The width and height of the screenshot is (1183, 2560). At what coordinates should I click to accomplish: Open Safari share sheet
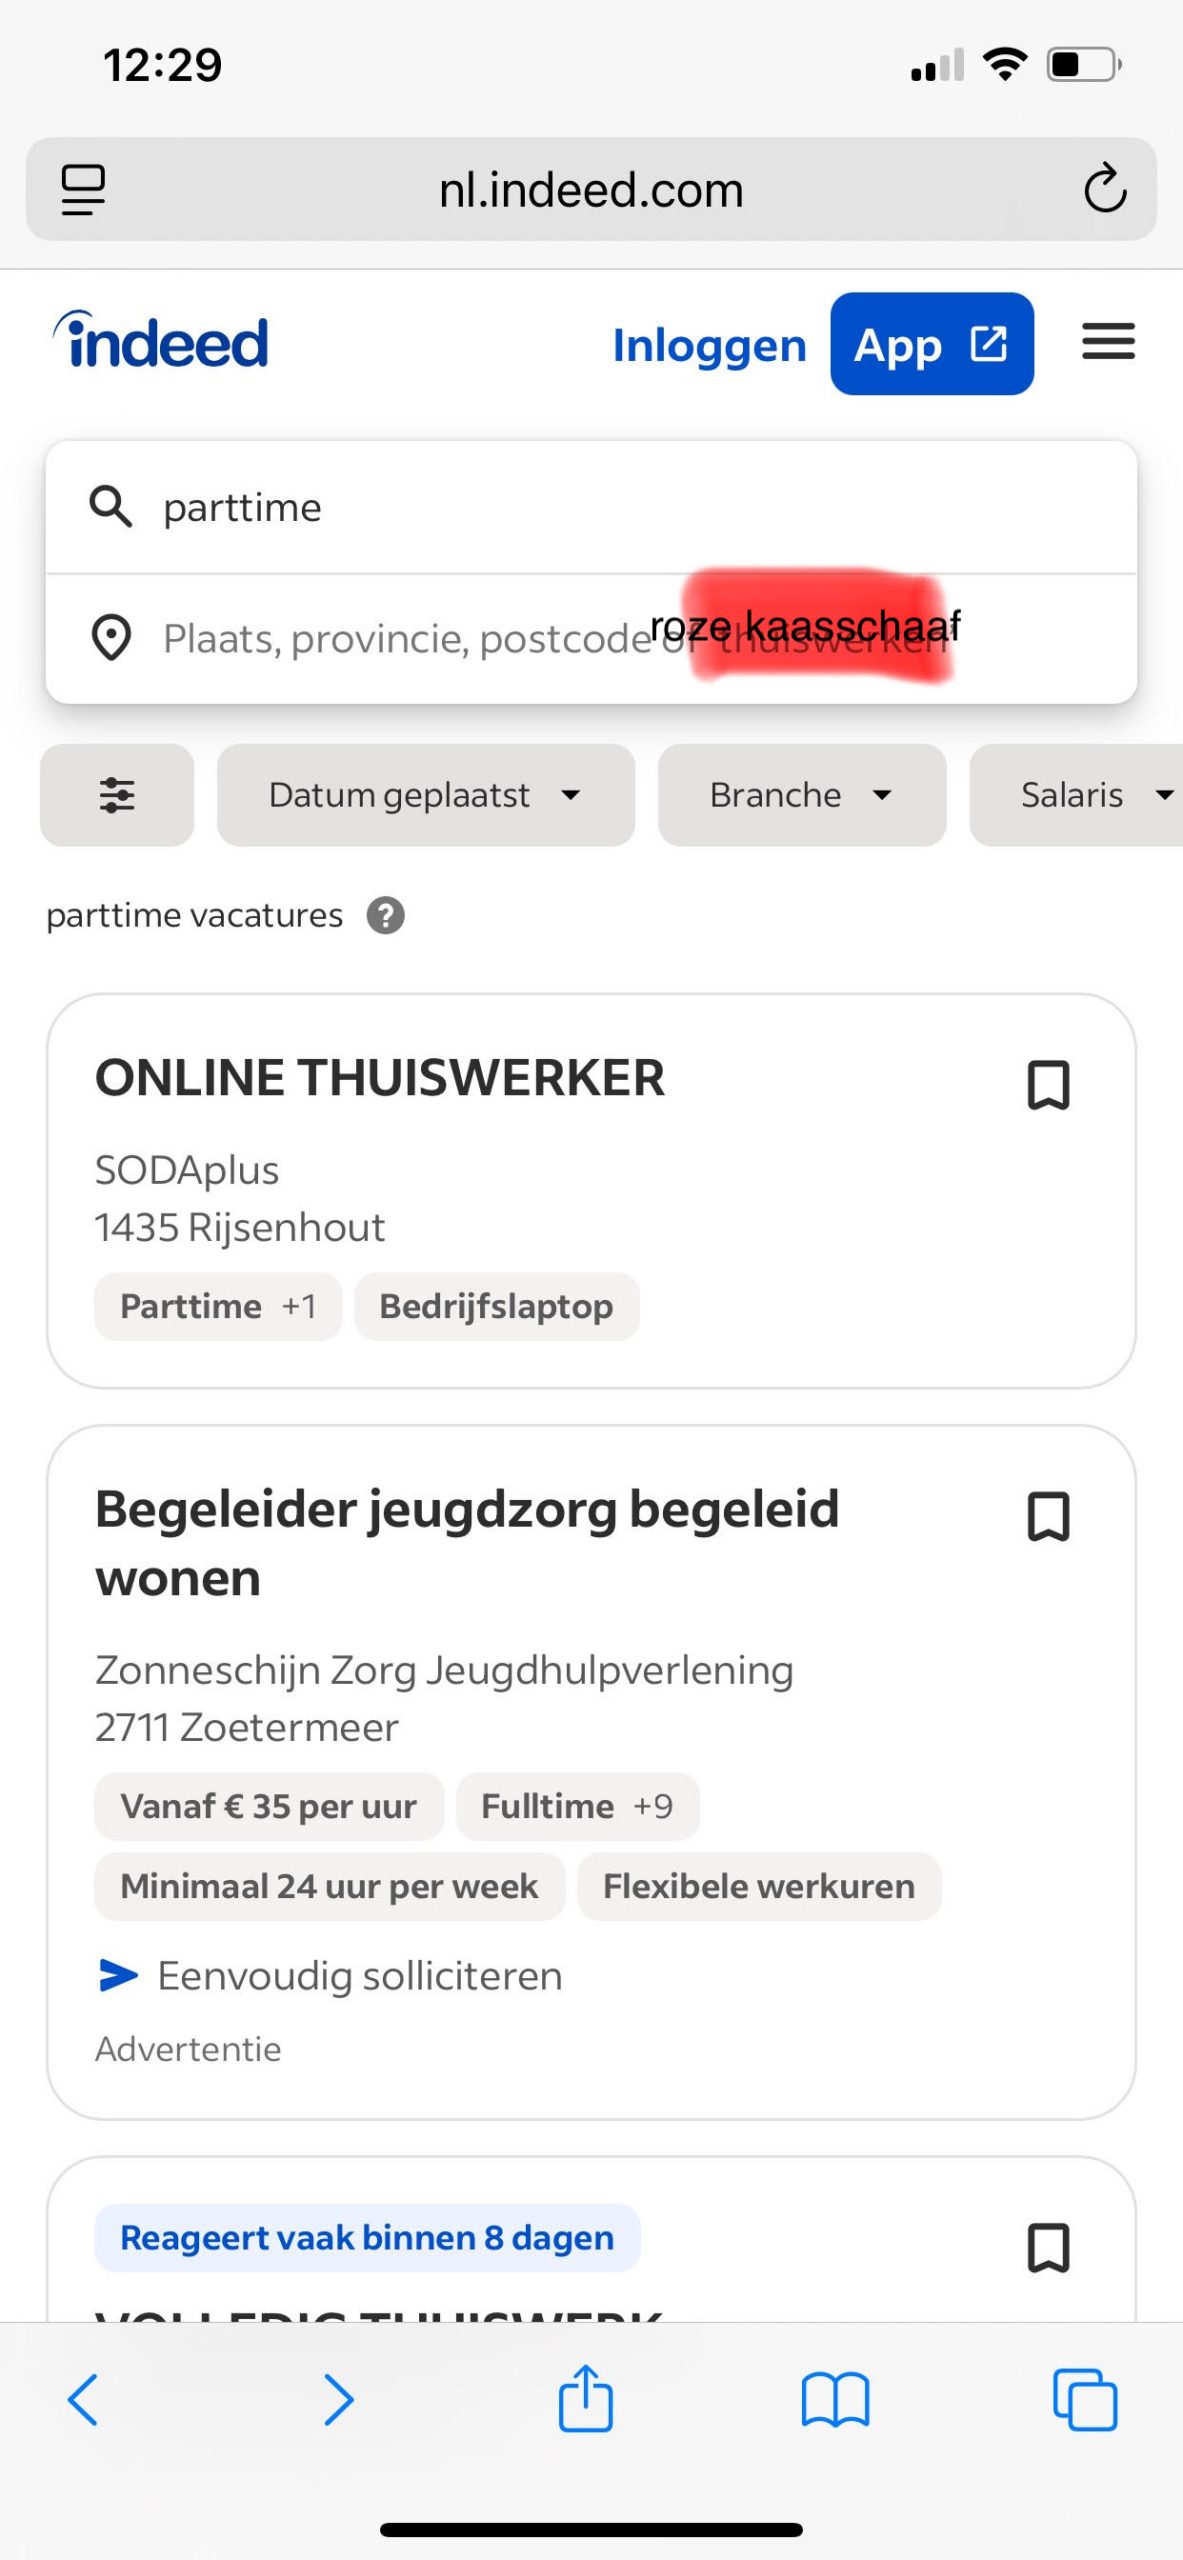[x=585, y=2399]
